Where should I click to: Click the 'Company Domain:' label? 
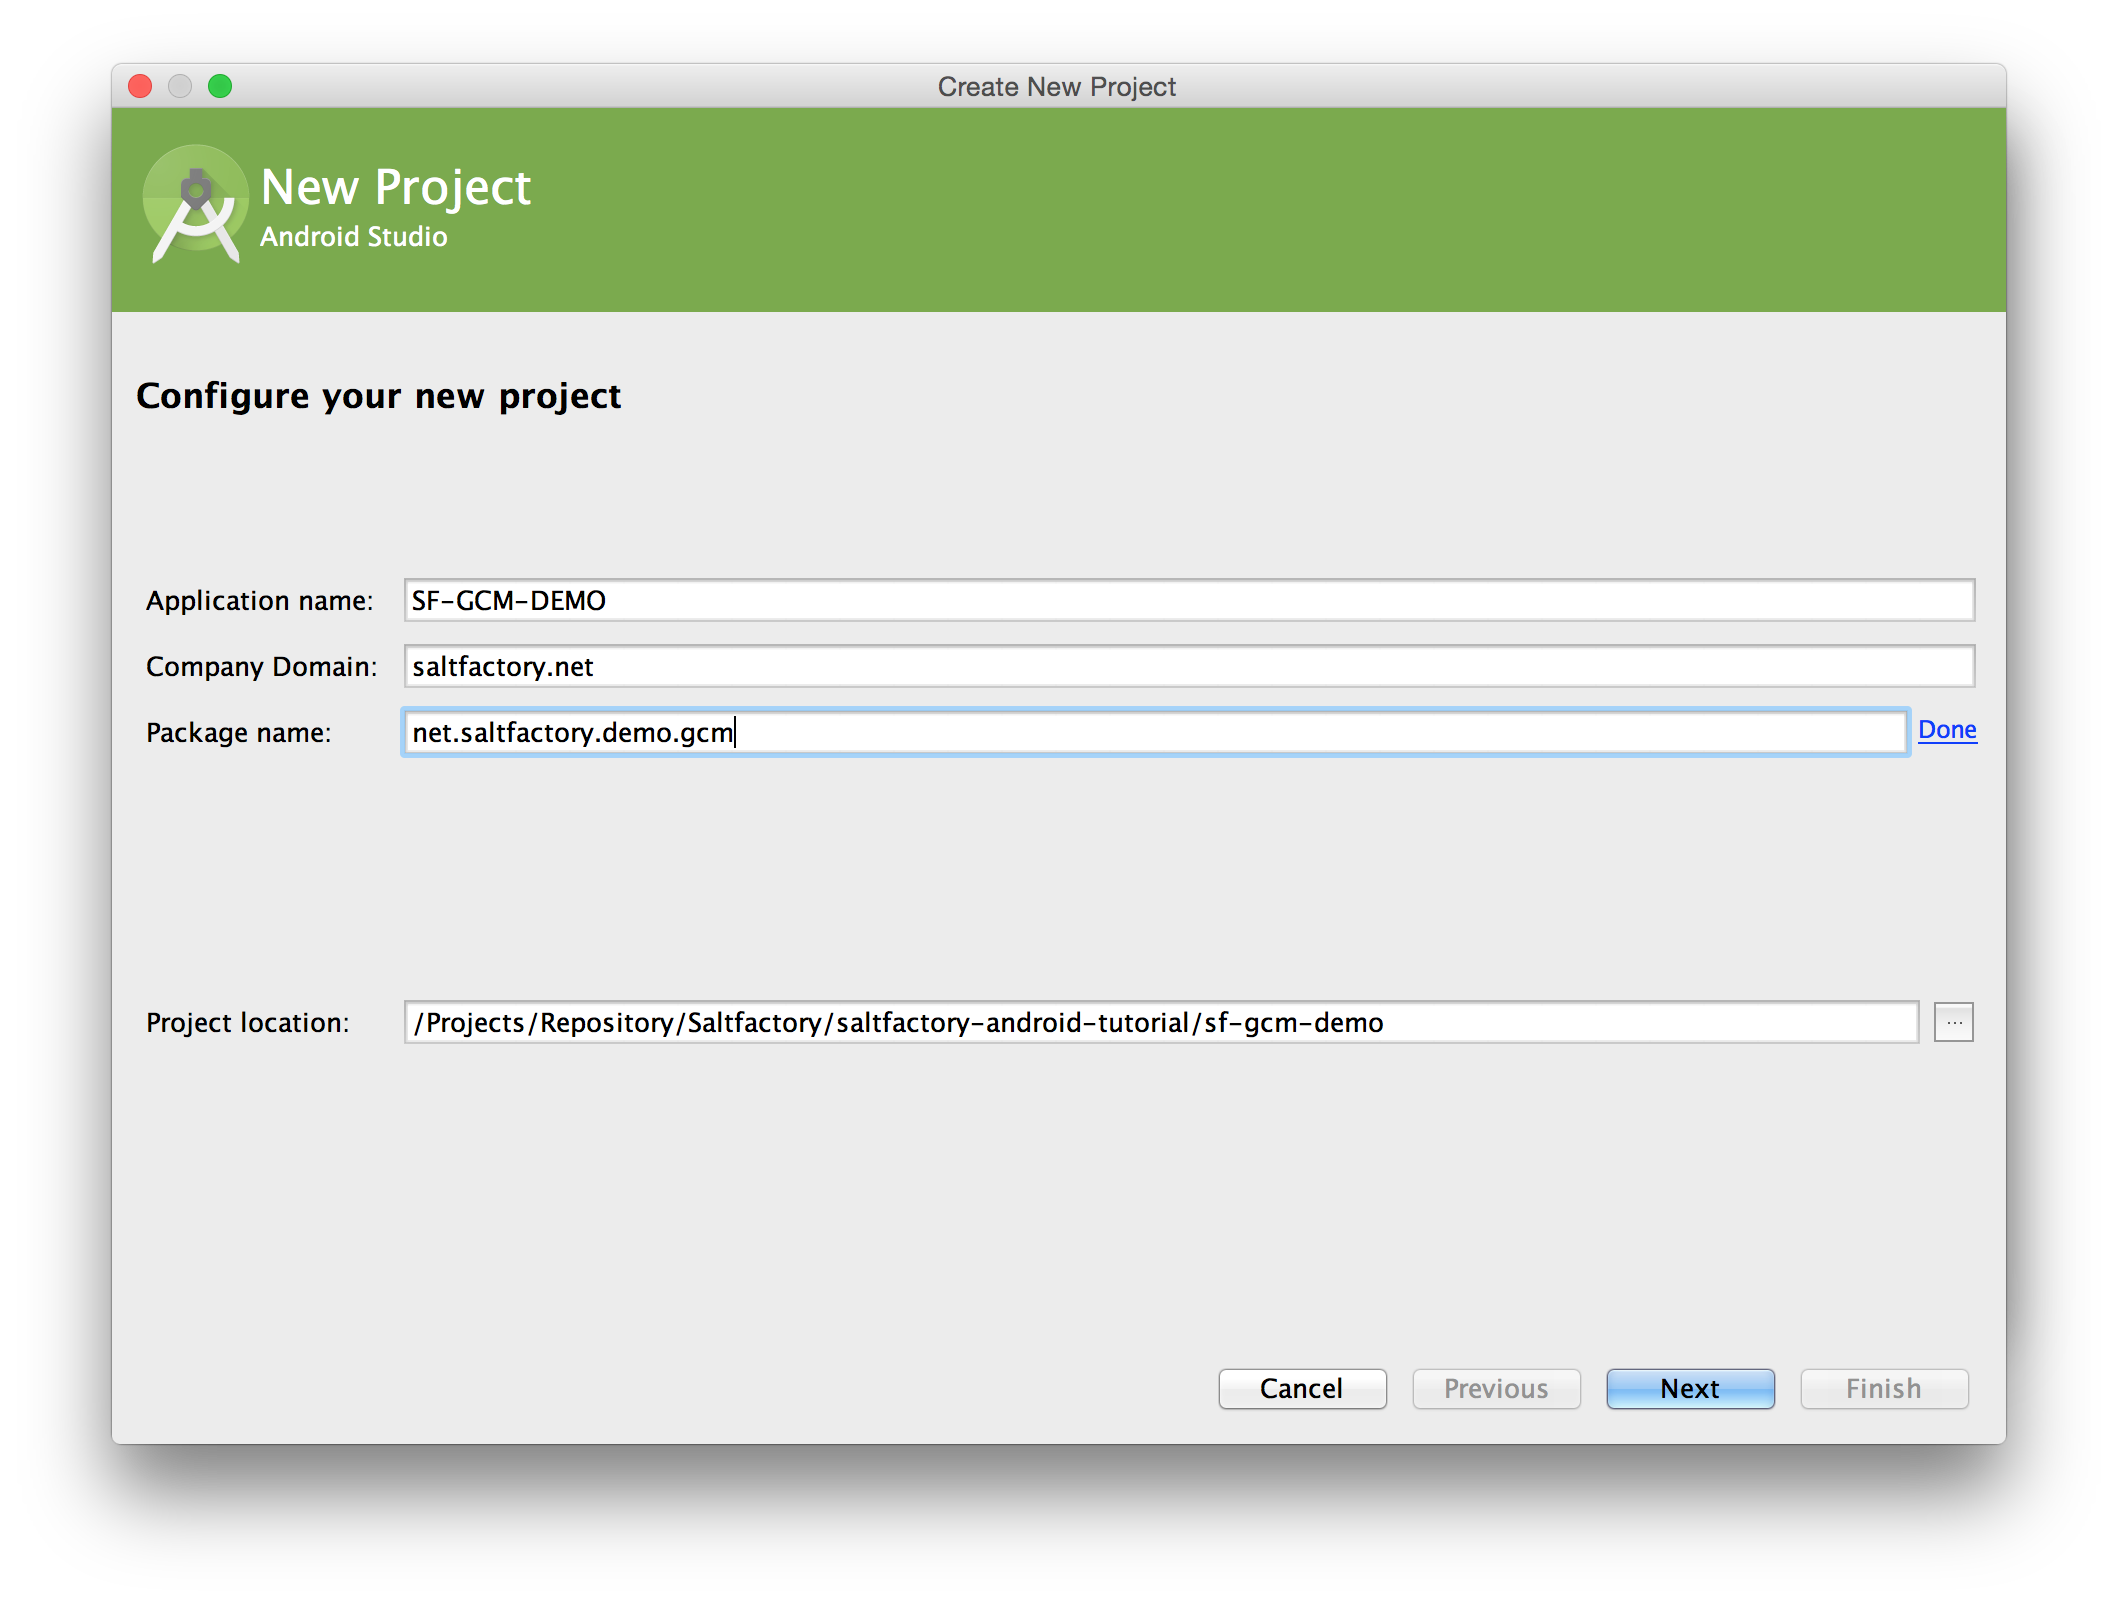tap(262, 667)
